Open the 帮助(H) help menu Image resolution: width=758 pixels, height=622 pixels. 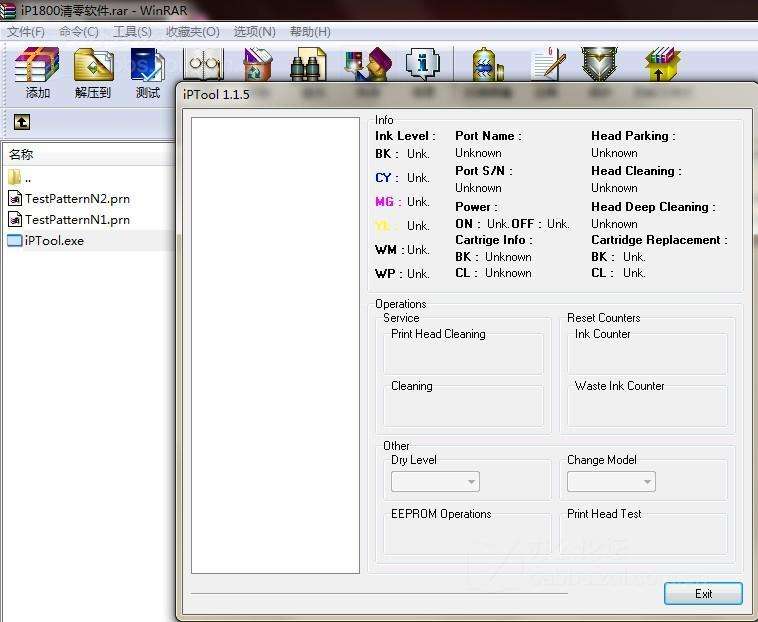point(310,32)
